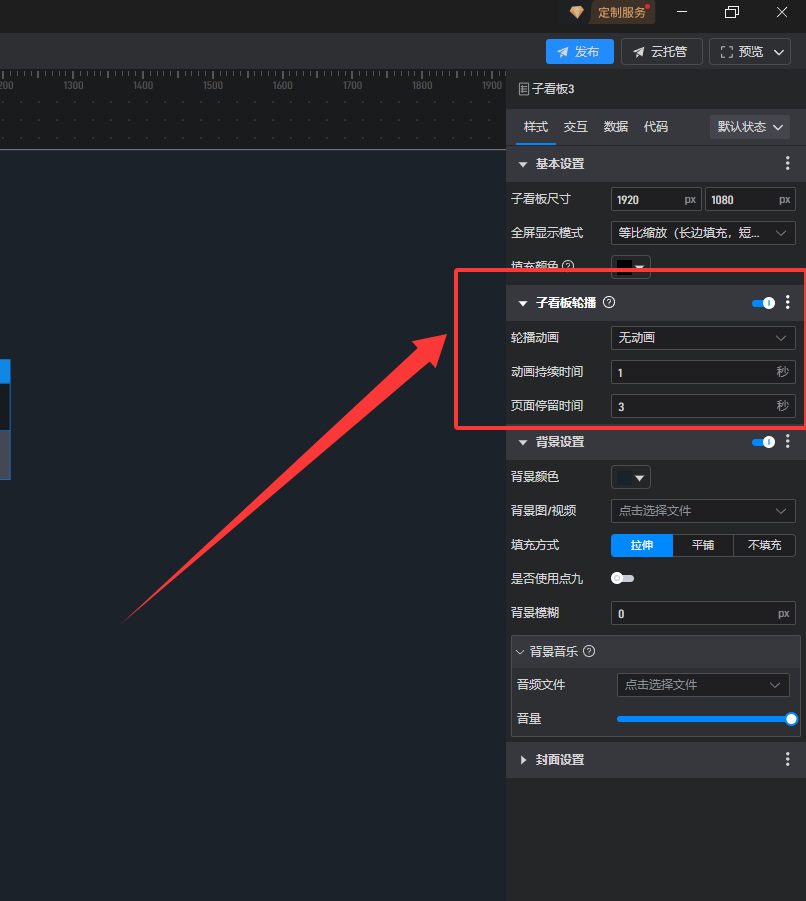This screenshot has height=901, width=806.
Task: Open 背景设置 more options menu
Action: coord(788,441)
